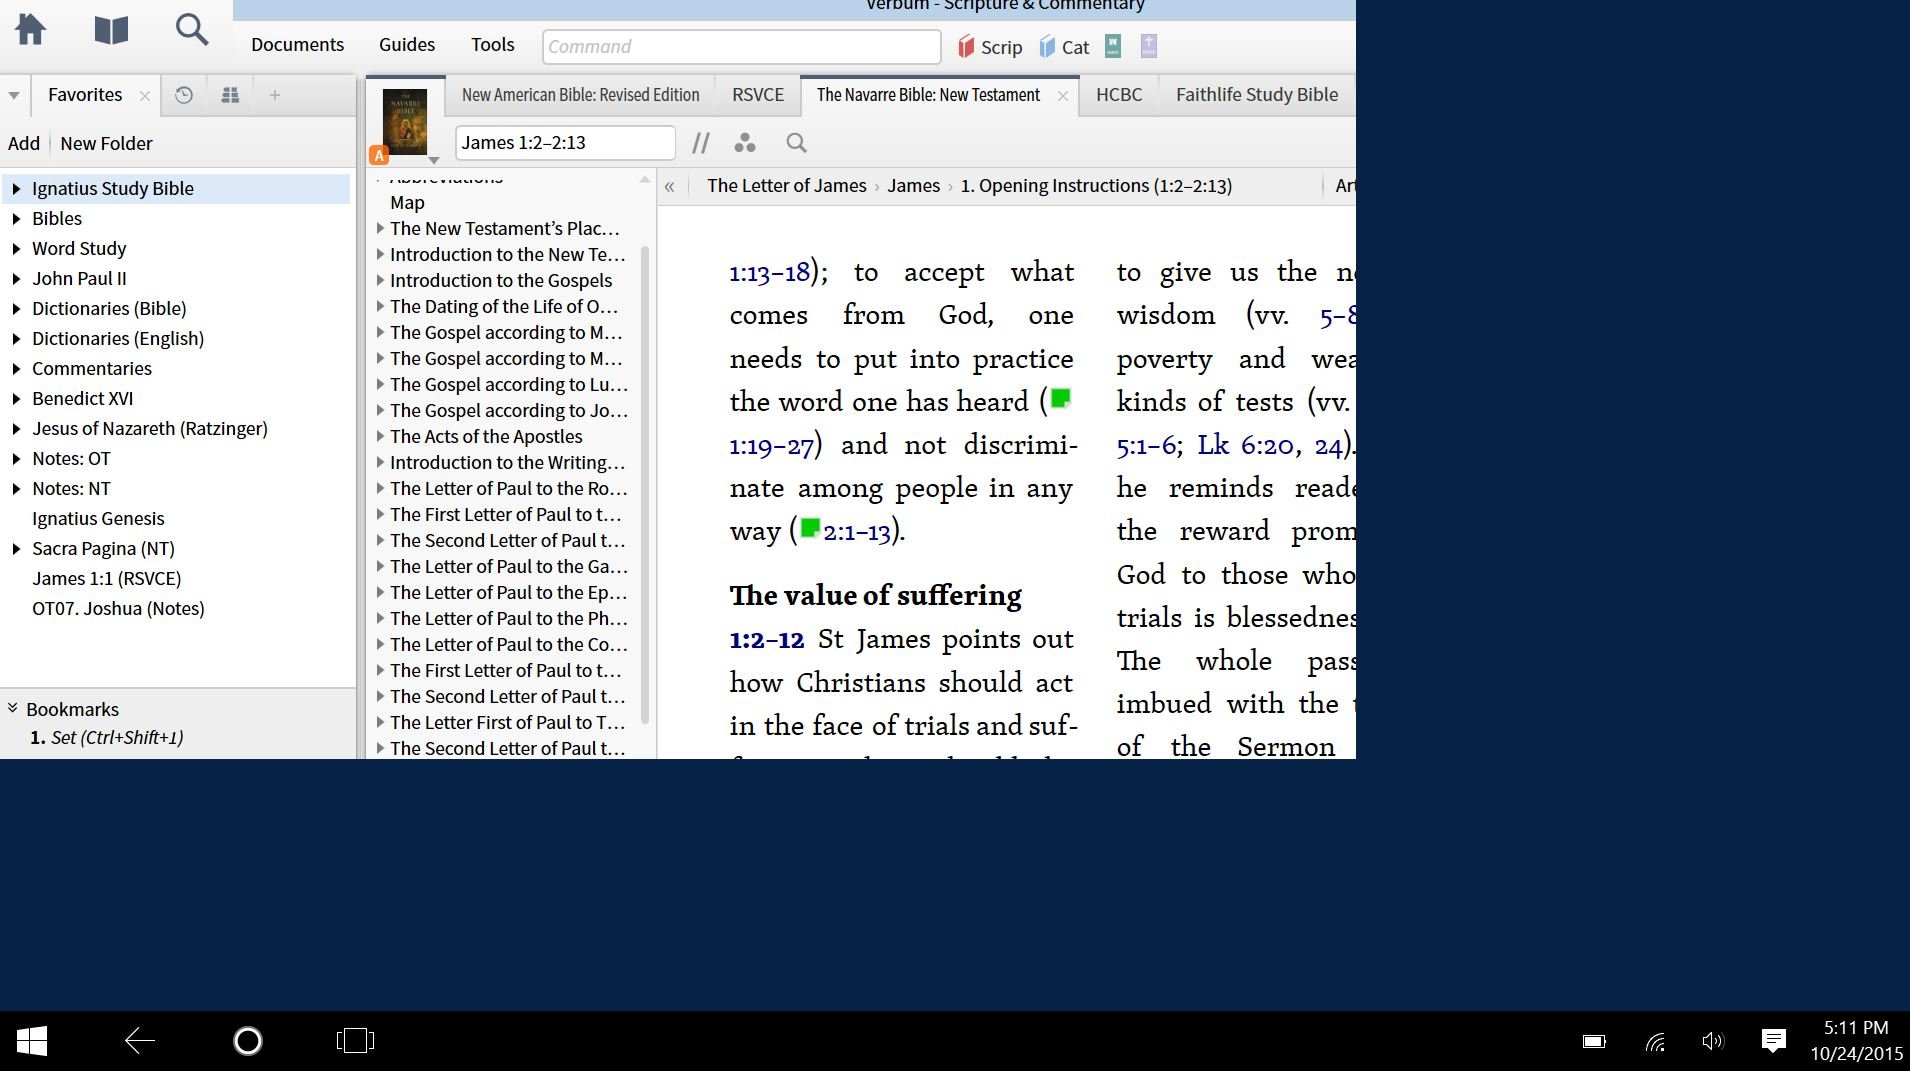The image size is (1910, 1071).
Task: Open the Search magnifier icon in top bar
Action: click(192, 29)
